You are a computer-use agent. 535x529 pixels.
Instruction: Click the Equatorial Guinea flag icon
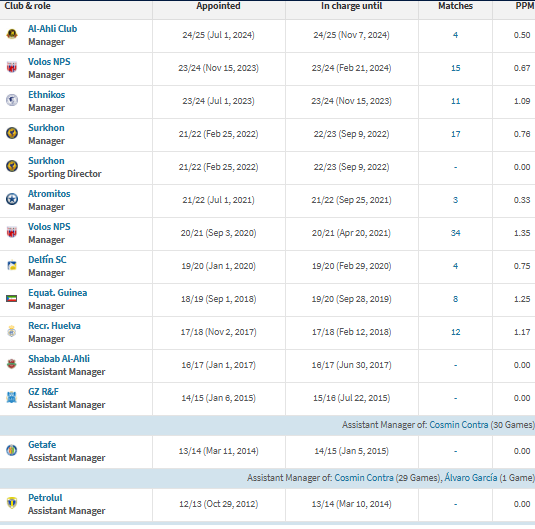(12, 299)
